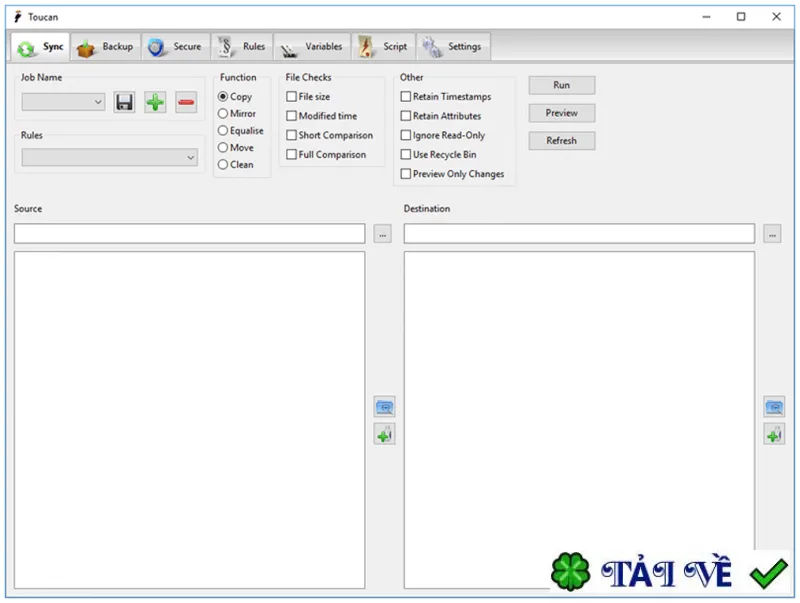800x603 pixels.
Task: Browse for the Destination folder using the ellipsis button
Action: pyautogui.click(x=772, y=234)
